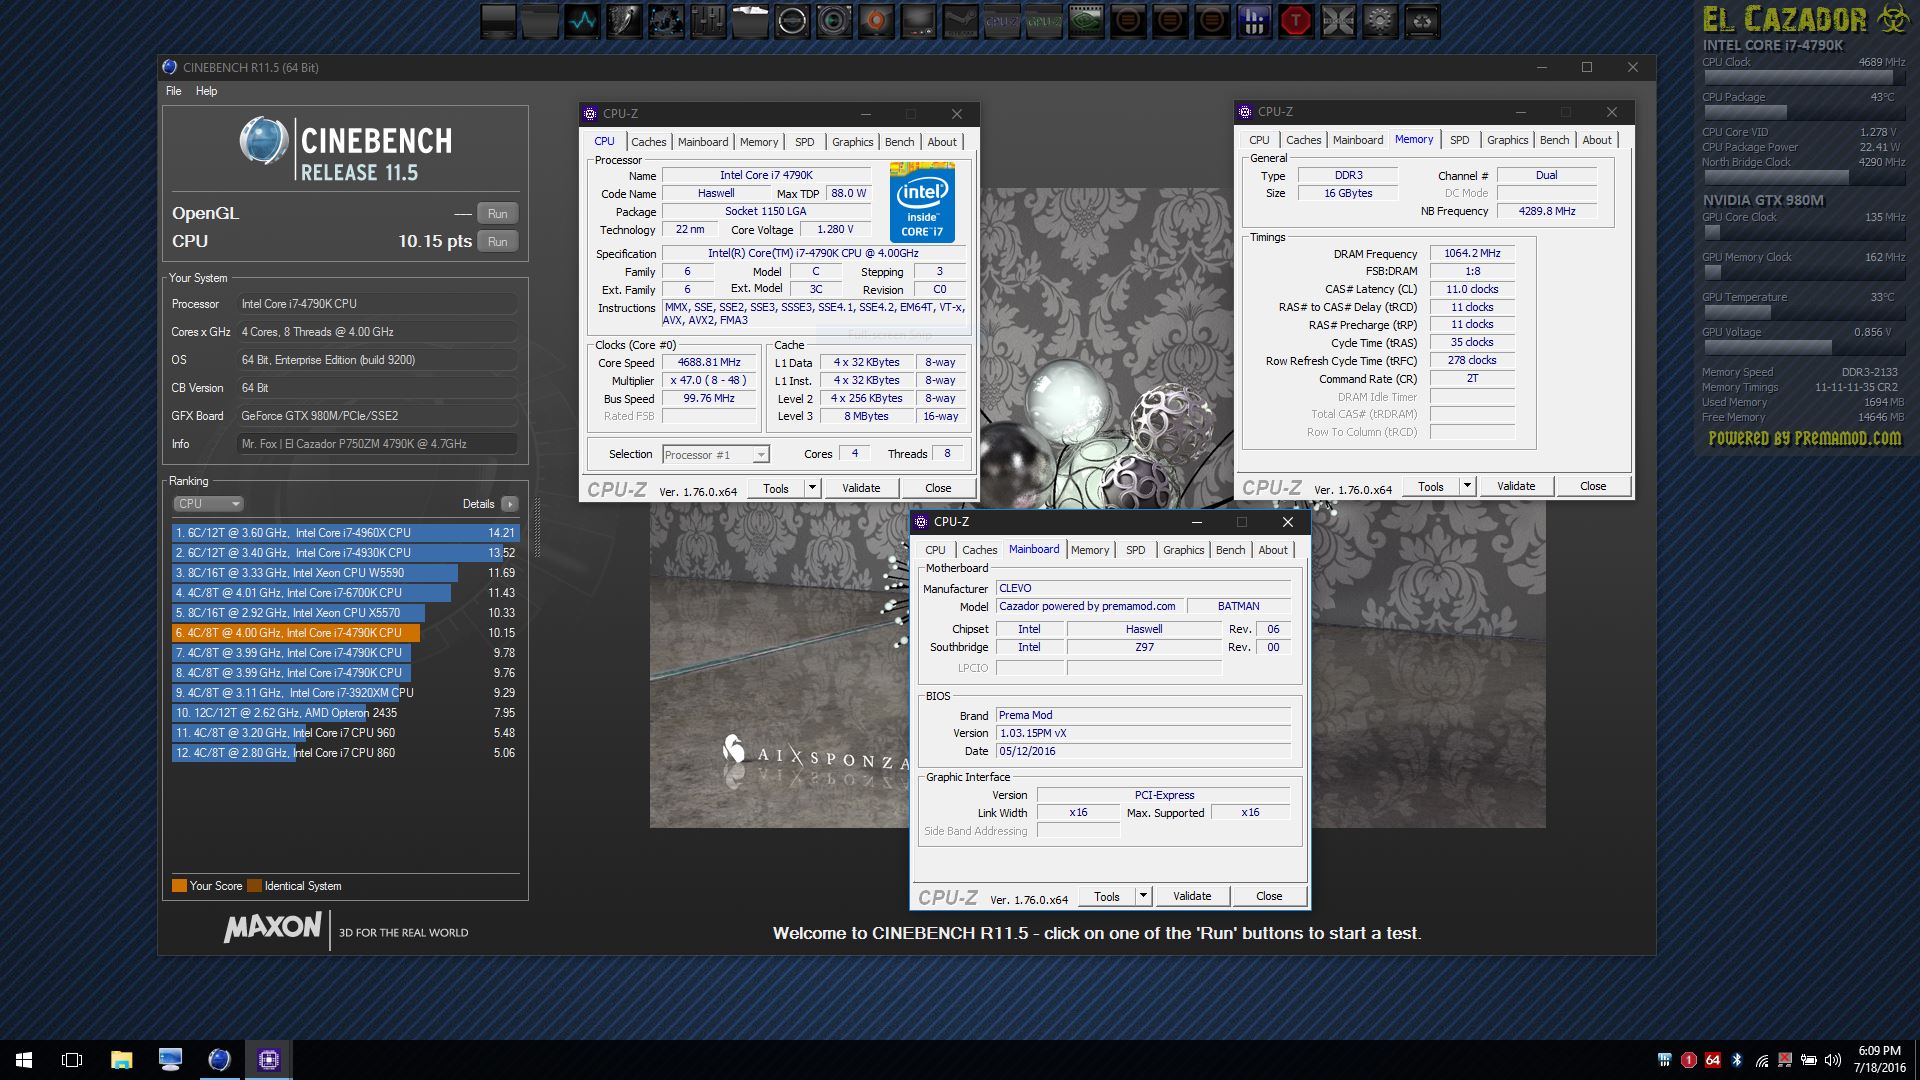Select highlighted ranking row 4.00 GHz i7-4790K

point(345,633)
